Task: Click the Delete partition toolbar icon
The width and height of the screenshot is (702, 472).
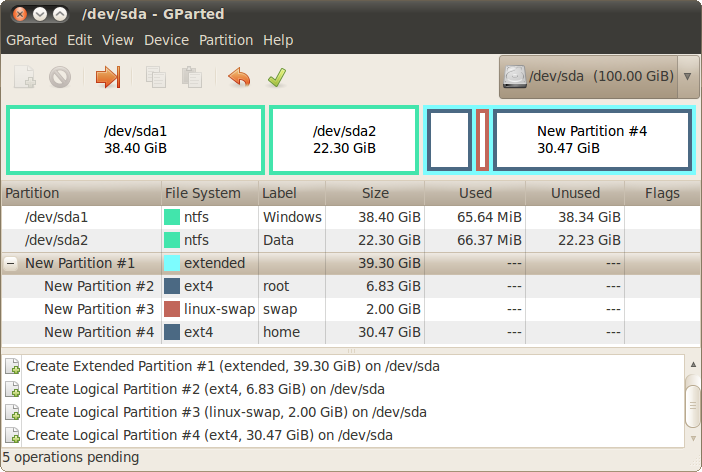Action: [x=60, y=77]
